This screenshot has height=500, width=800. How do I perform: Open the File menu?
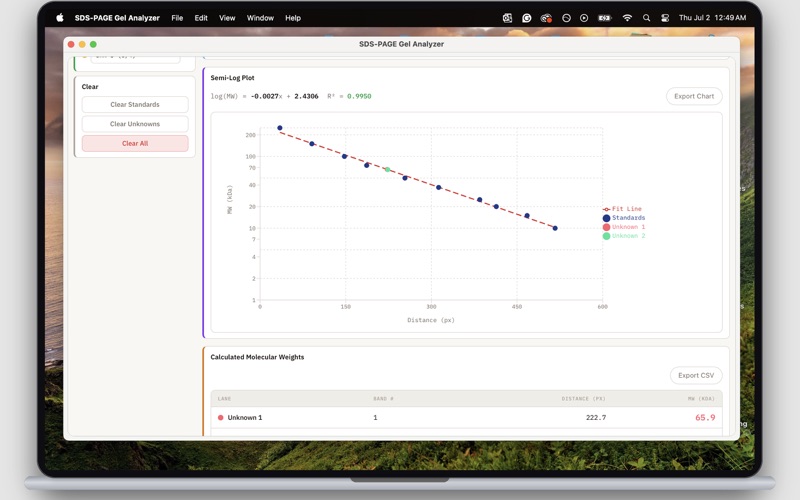[177, 18]
